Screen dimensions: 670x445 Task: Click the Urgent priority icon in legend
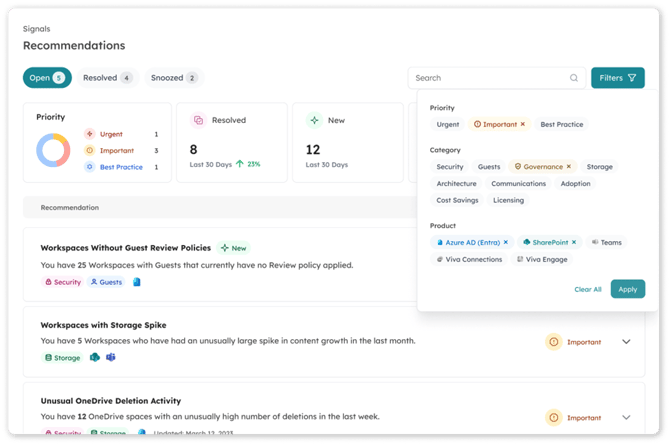click(90, 134)
